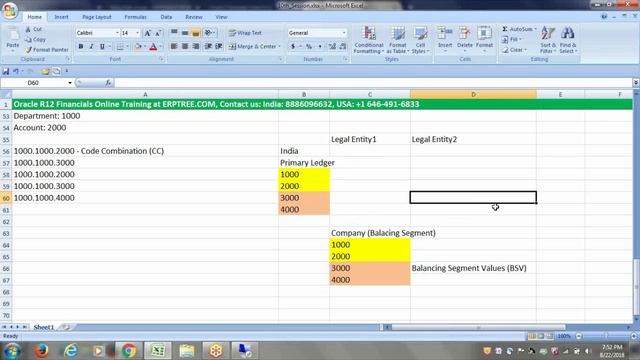Open Chrome from the taskbar
Viewport: 640px width, 360px height.
(x=129, y=351)
